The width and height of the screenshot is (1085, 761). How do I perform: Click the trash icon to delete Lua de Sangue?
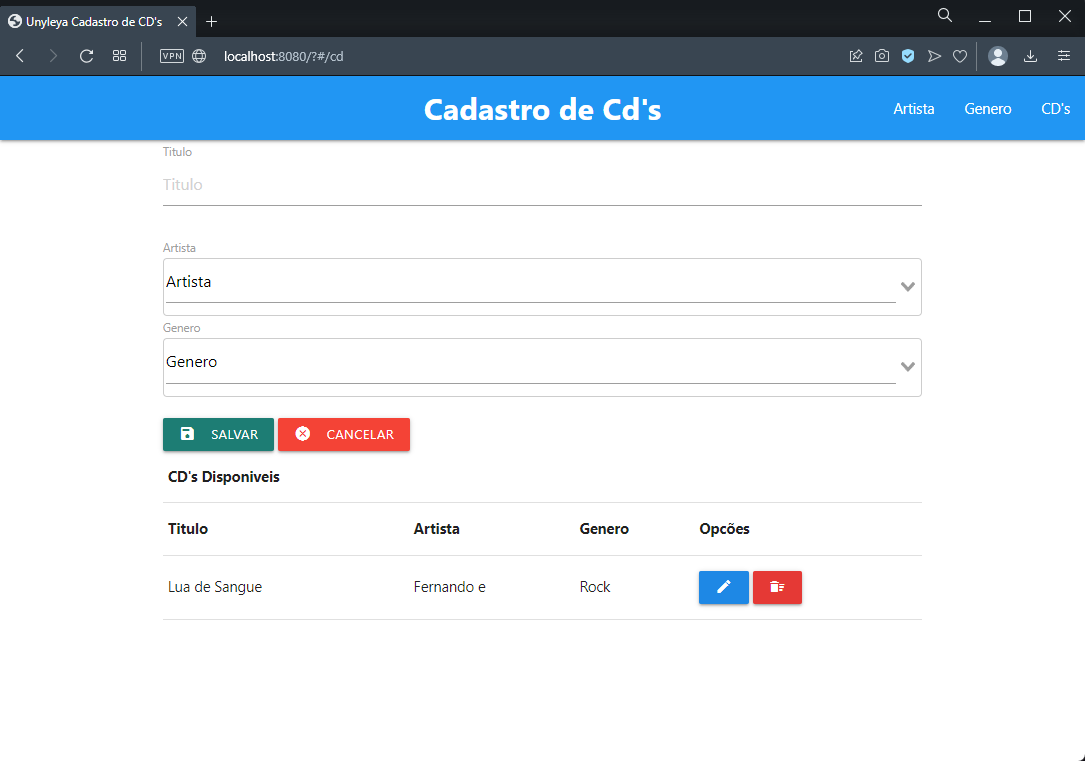click(x=777, y=587)
